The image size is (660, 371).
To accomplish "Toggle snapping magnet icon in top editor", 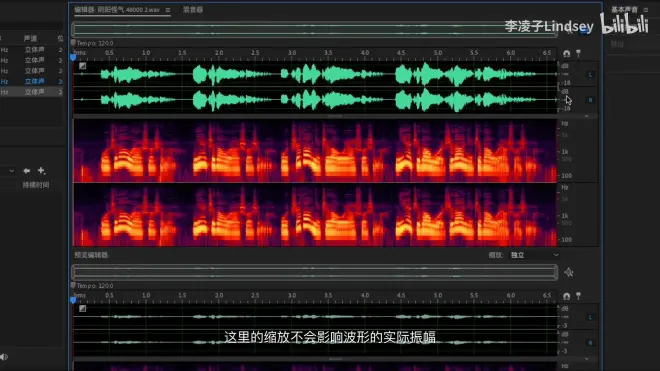I will click(x=567, y=53).
